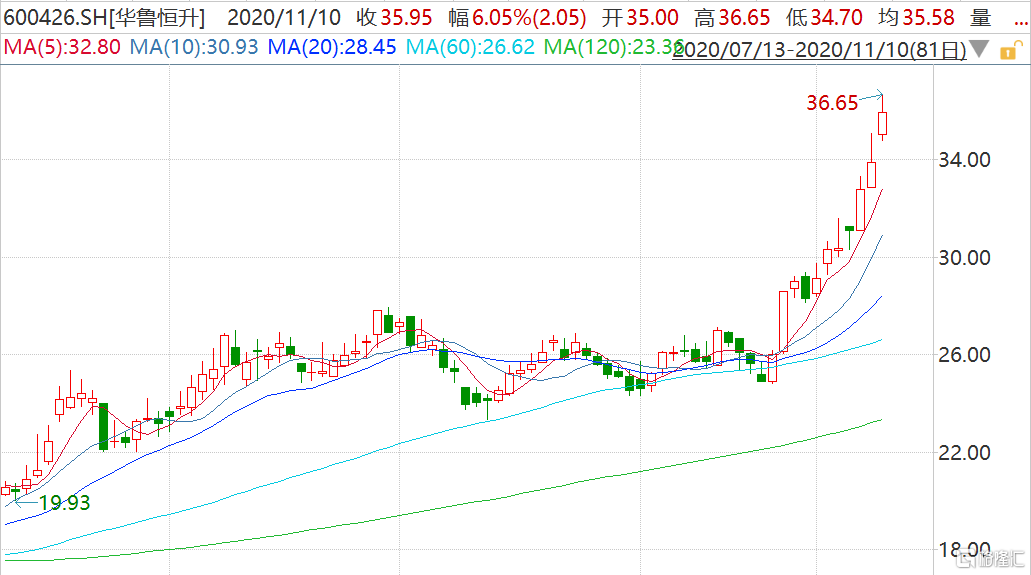Click the closing price 35.95
The image size is (1031, 575).
pos(406,18)
